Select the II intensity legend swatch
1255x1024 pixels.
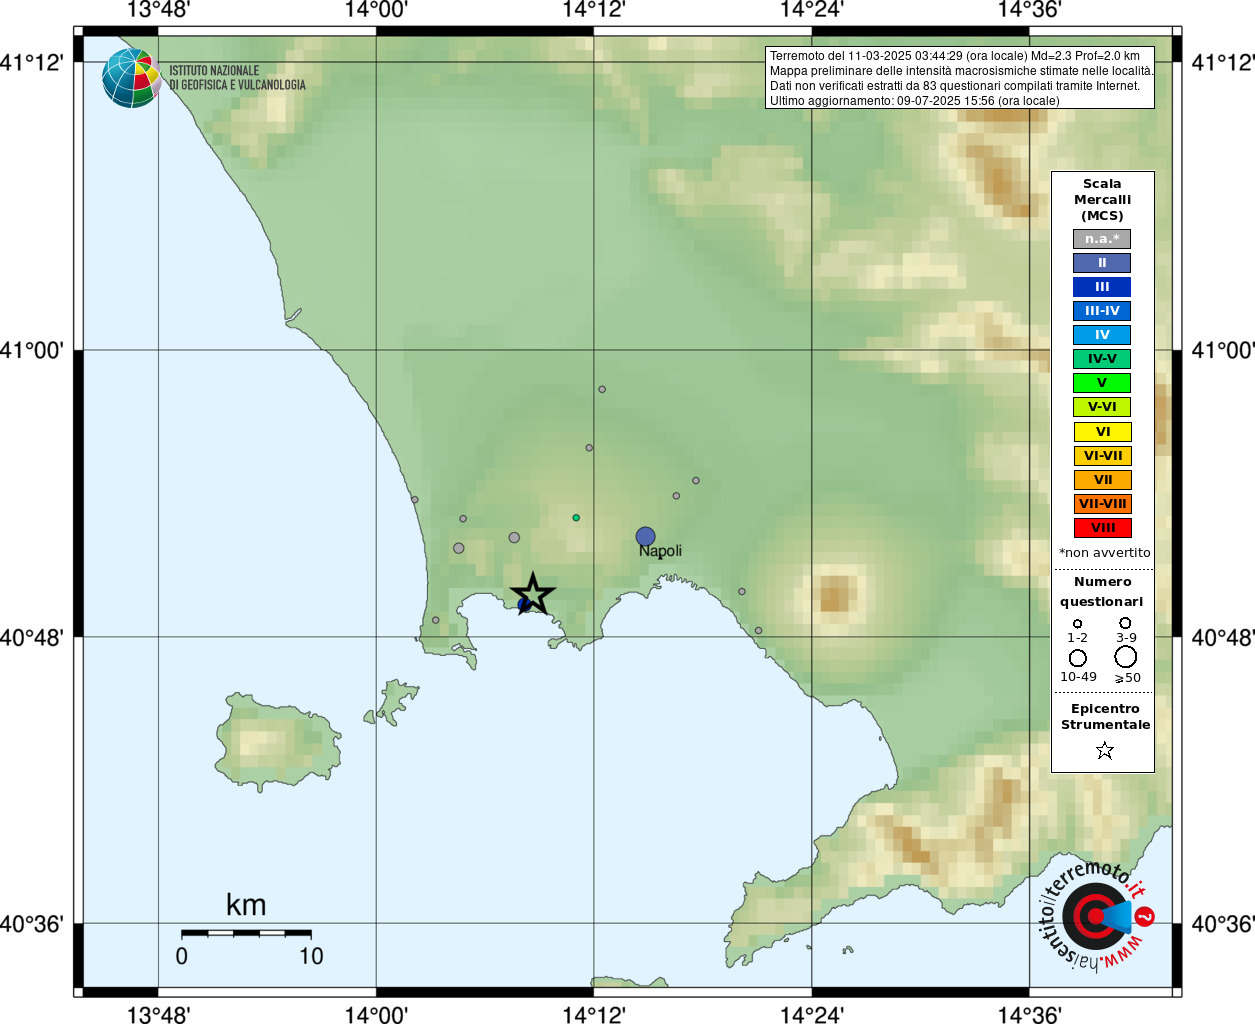click(1102, 263)
